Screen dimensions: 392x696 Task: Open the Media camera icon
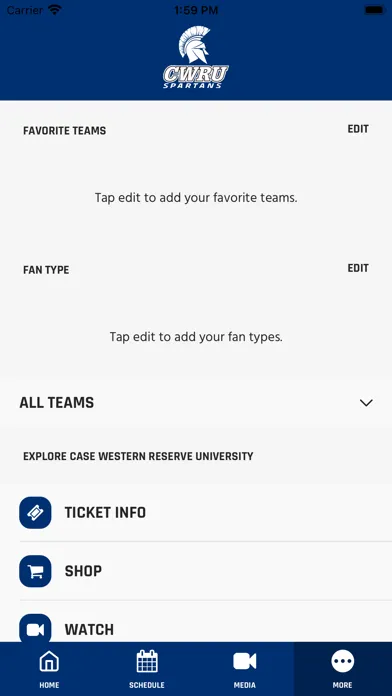pos(245,661)
